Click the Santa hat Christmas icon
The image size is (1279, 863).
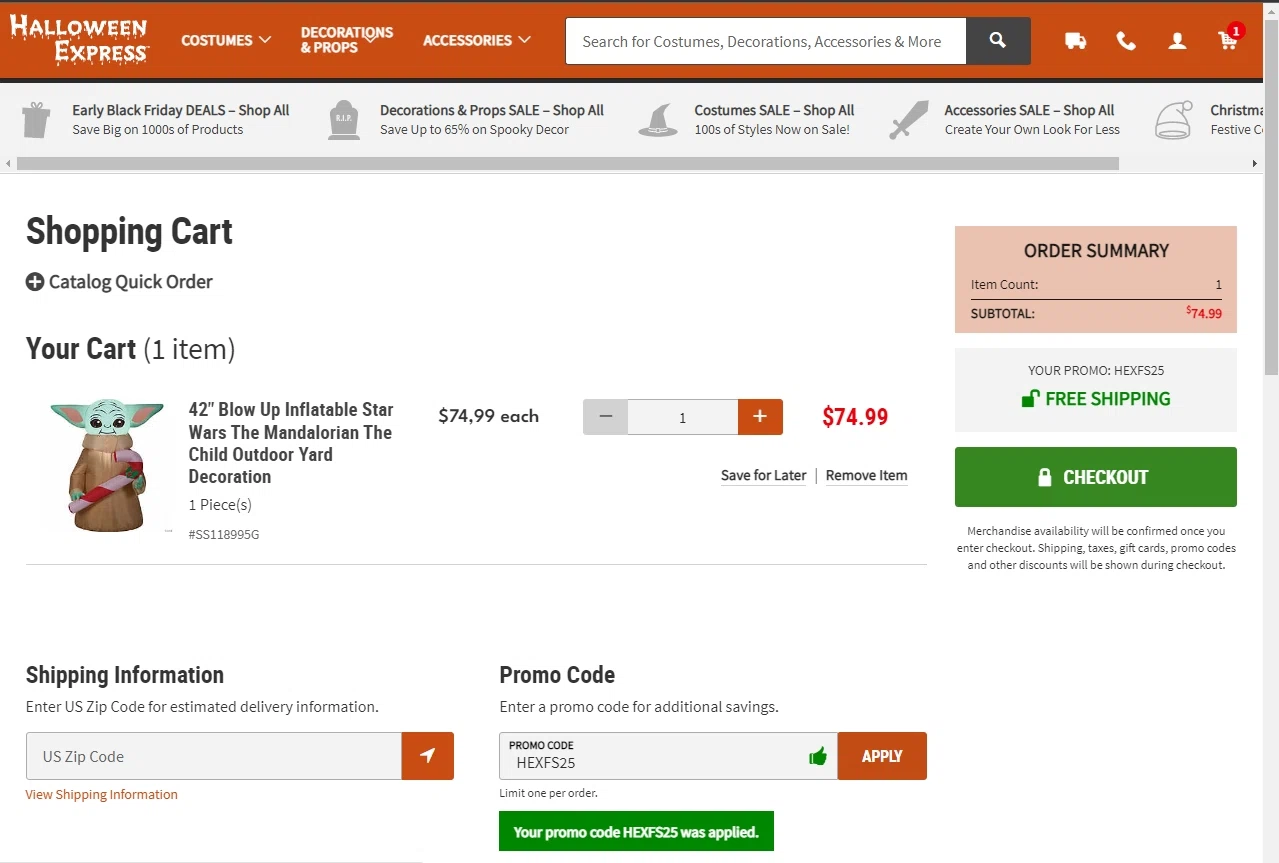(x=1174, y=120)
